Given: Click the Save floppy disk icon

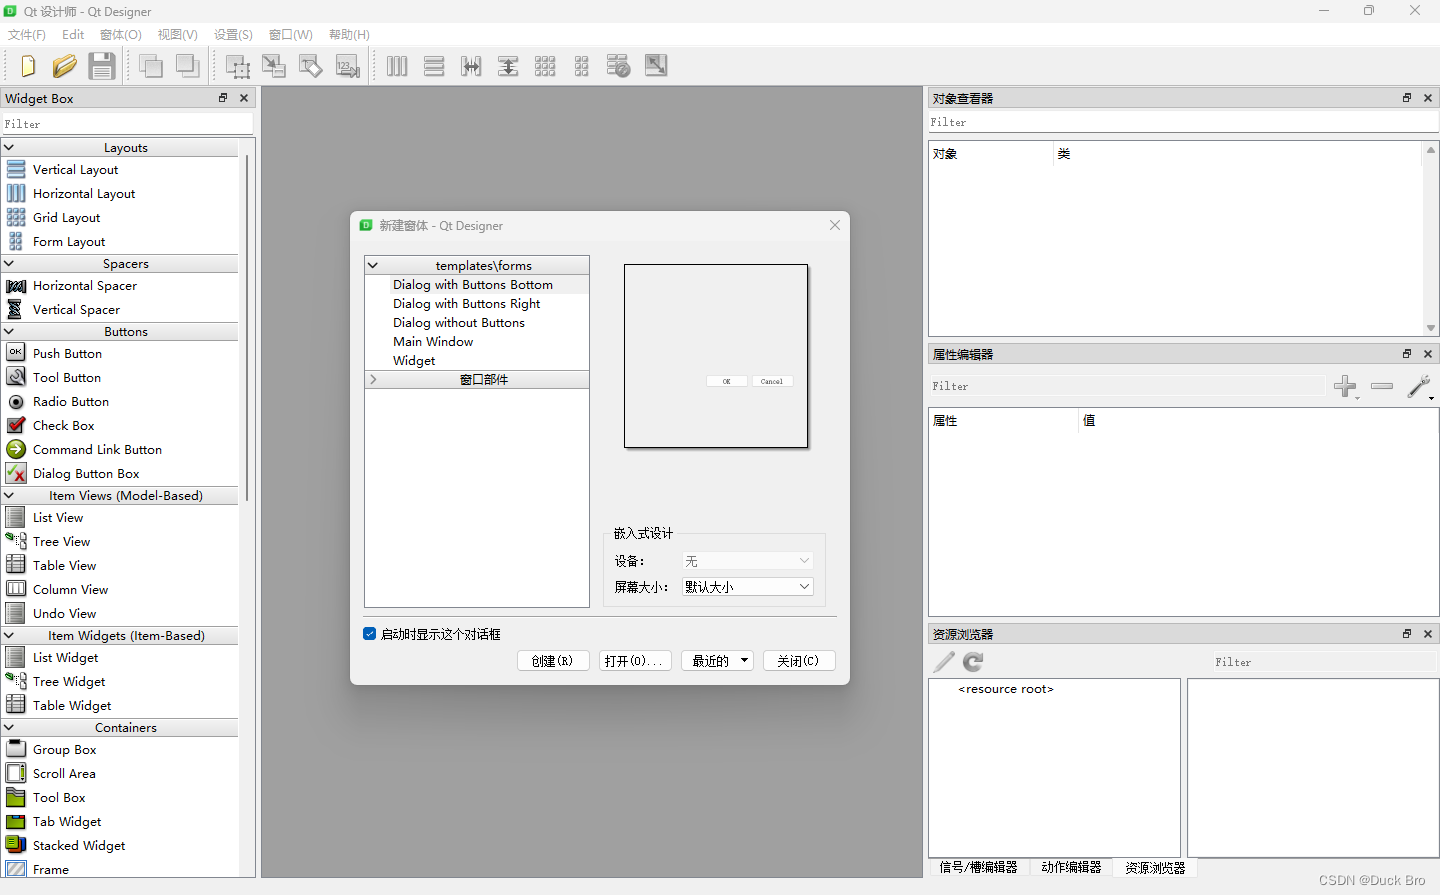Looking at the screenshot, I should tap(102, 66).
